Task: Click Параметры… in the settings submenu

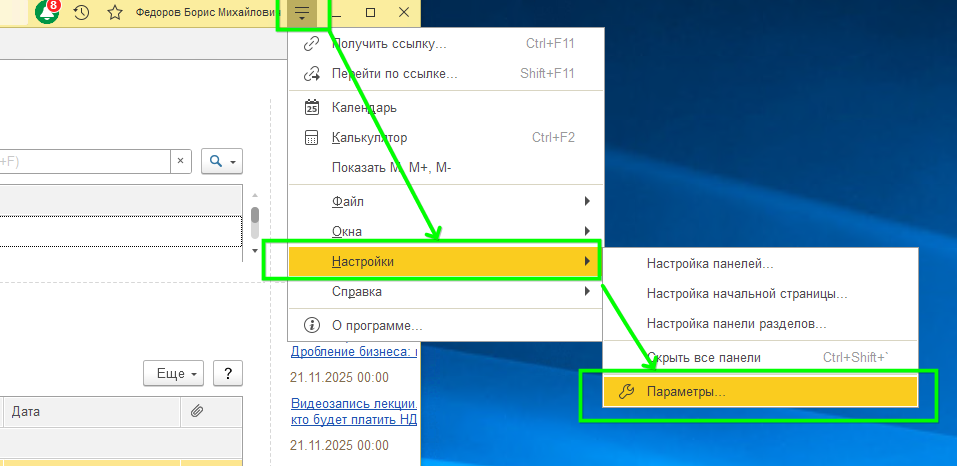Action: tap(686, 392)
